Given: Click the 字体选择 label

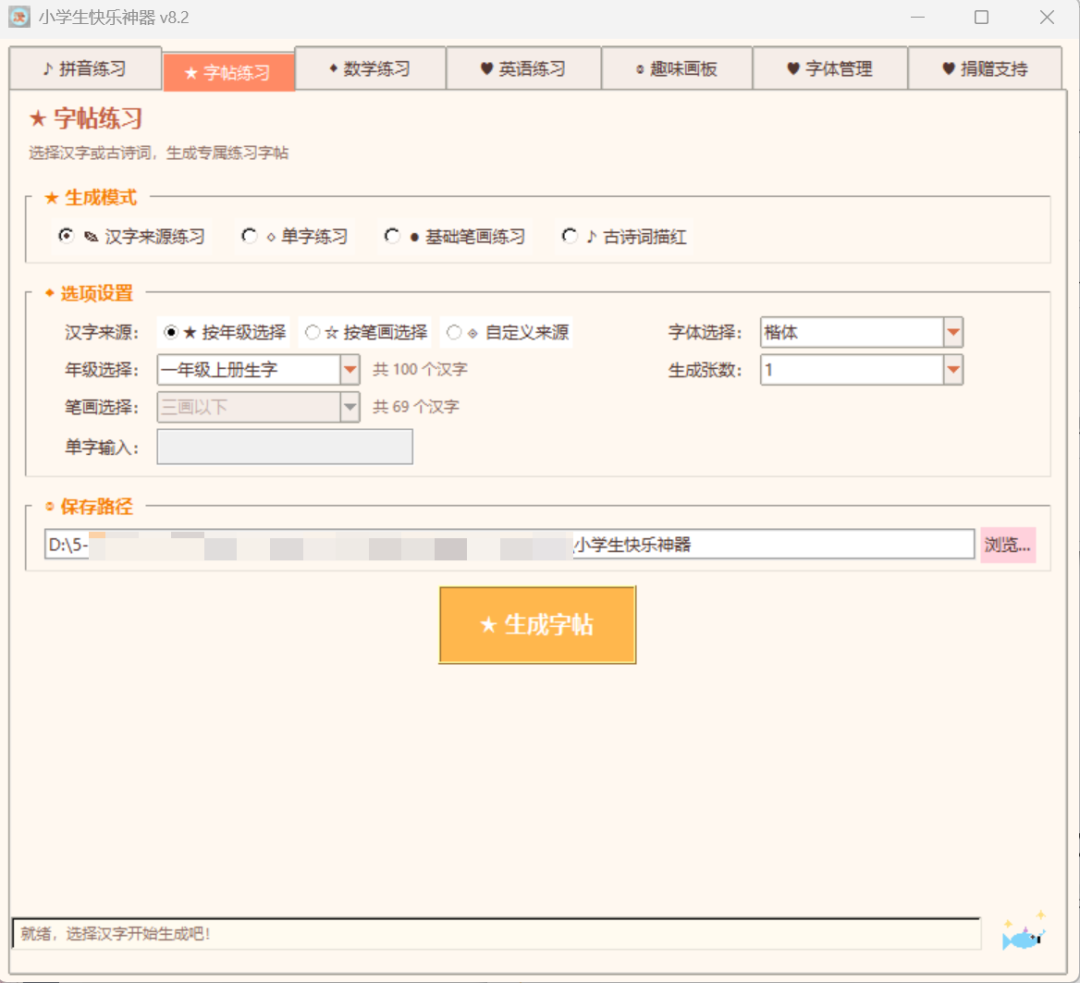Looking at the screenshot, I should click(x=705, y=333).
